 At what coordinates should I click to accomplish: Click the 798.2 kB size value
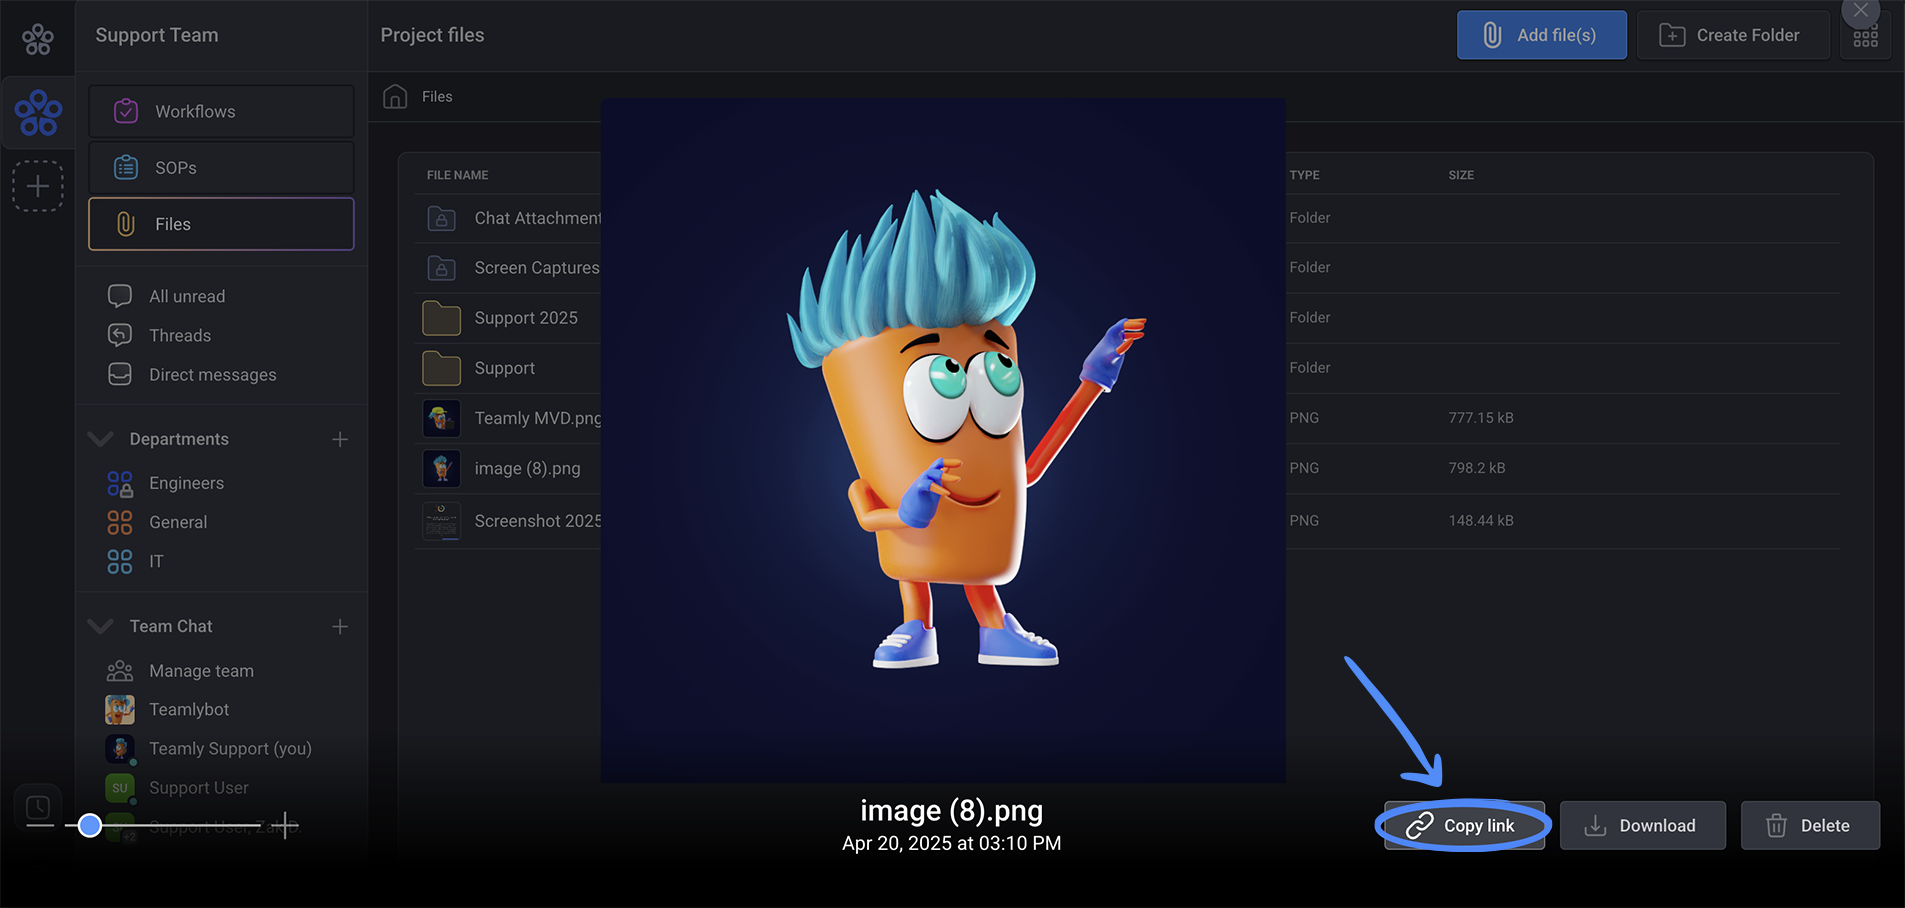pos(1476,468)
